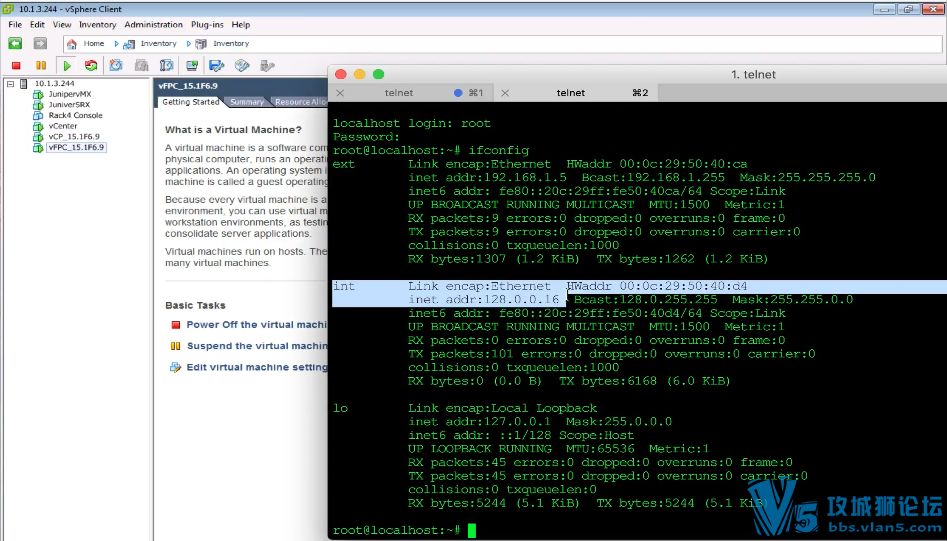Select the JuniperSRX VM in tree
The image size is (947, 541).
[x=69, y=105]
